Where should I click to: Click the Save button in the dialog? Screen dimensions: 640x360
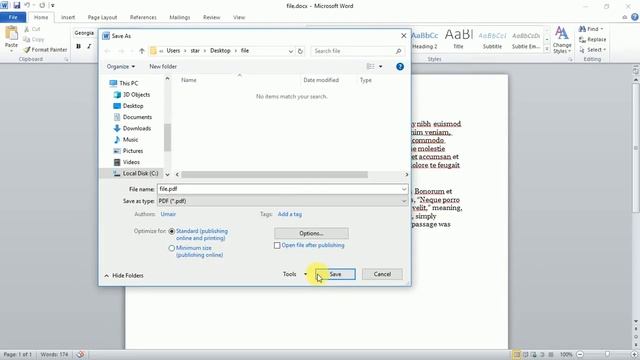pos(335,274)
